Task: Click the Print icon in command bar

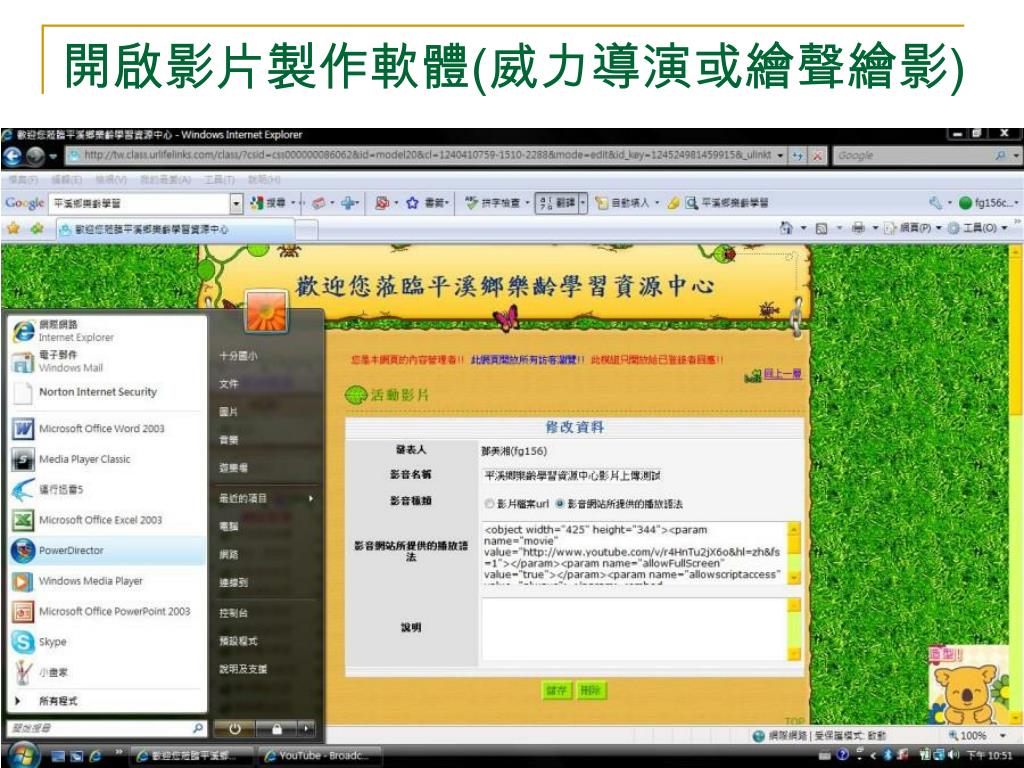Action: click(858, 228)
